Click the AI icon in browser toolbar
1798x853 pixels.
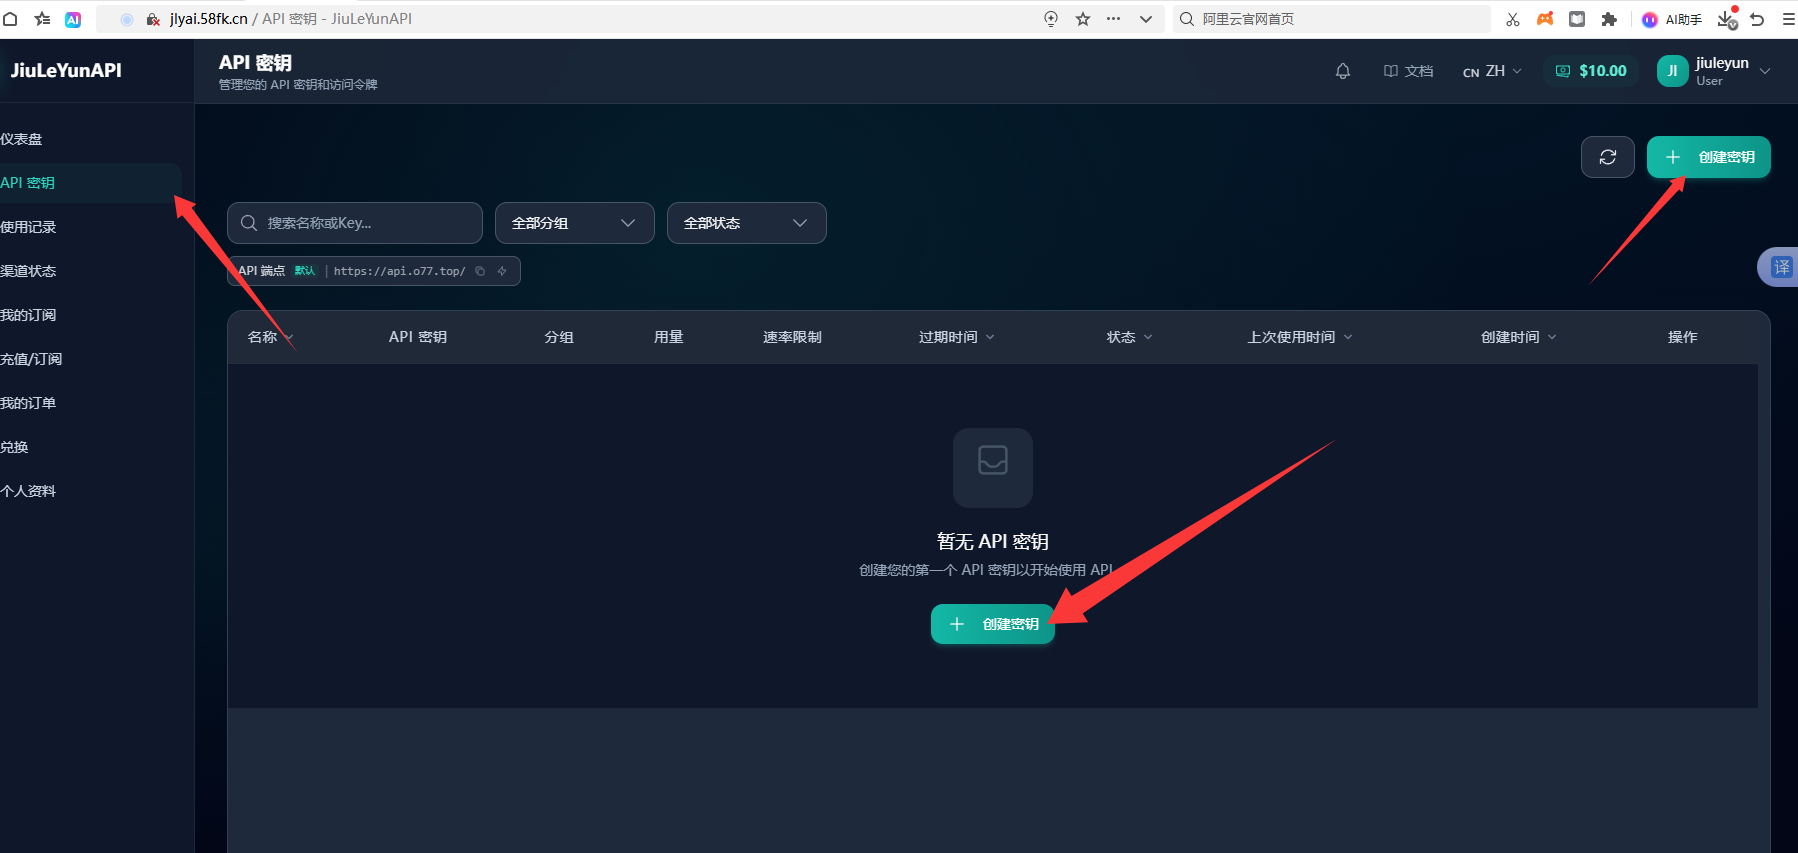(73, 19)
